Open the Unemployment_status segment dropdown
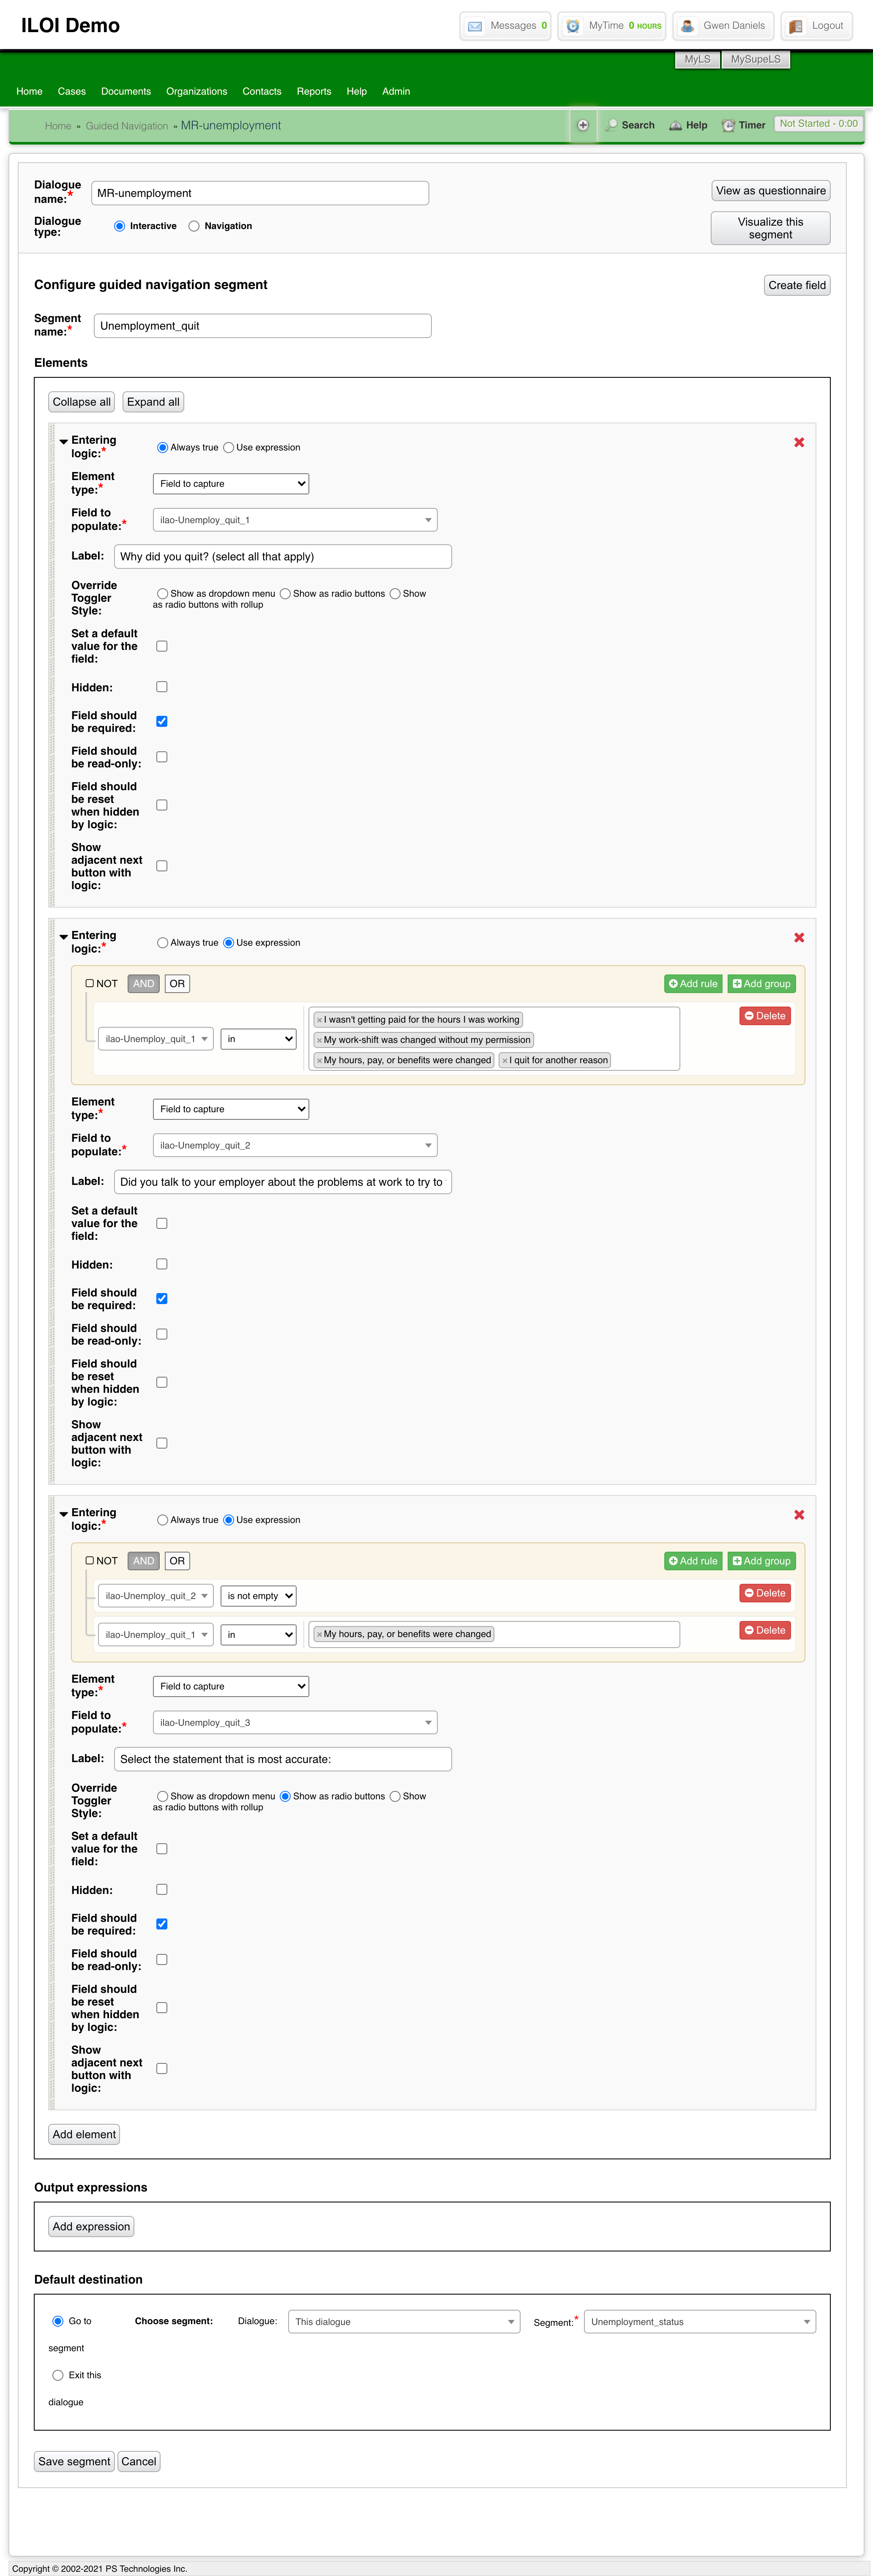Screen dimensions: 873x2576 700,2322
